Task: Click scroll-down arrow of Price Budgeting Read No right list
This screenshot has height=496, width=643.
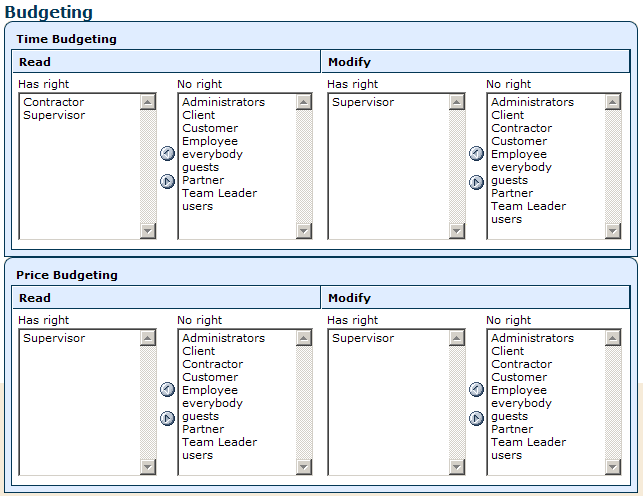Action: [x=303, y=466]
